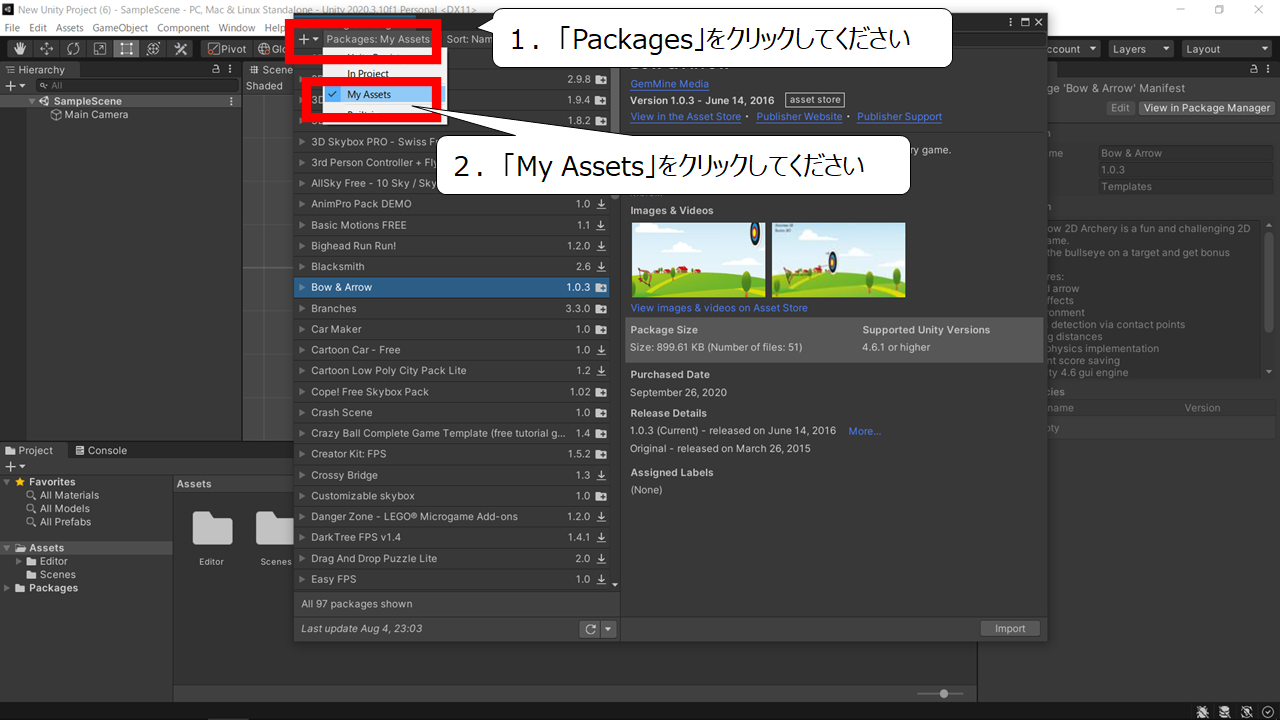This screenshot has width=1280, height=720.
Task: Open dropdown next to refresh button
Action: click(x=608, y=629)
